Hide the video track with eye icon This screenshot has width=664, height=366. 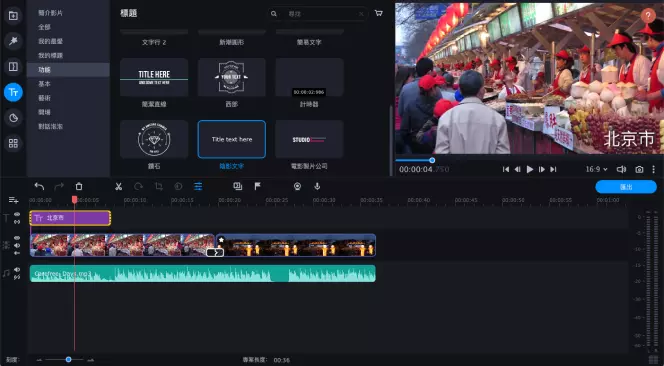click(17, 238)
